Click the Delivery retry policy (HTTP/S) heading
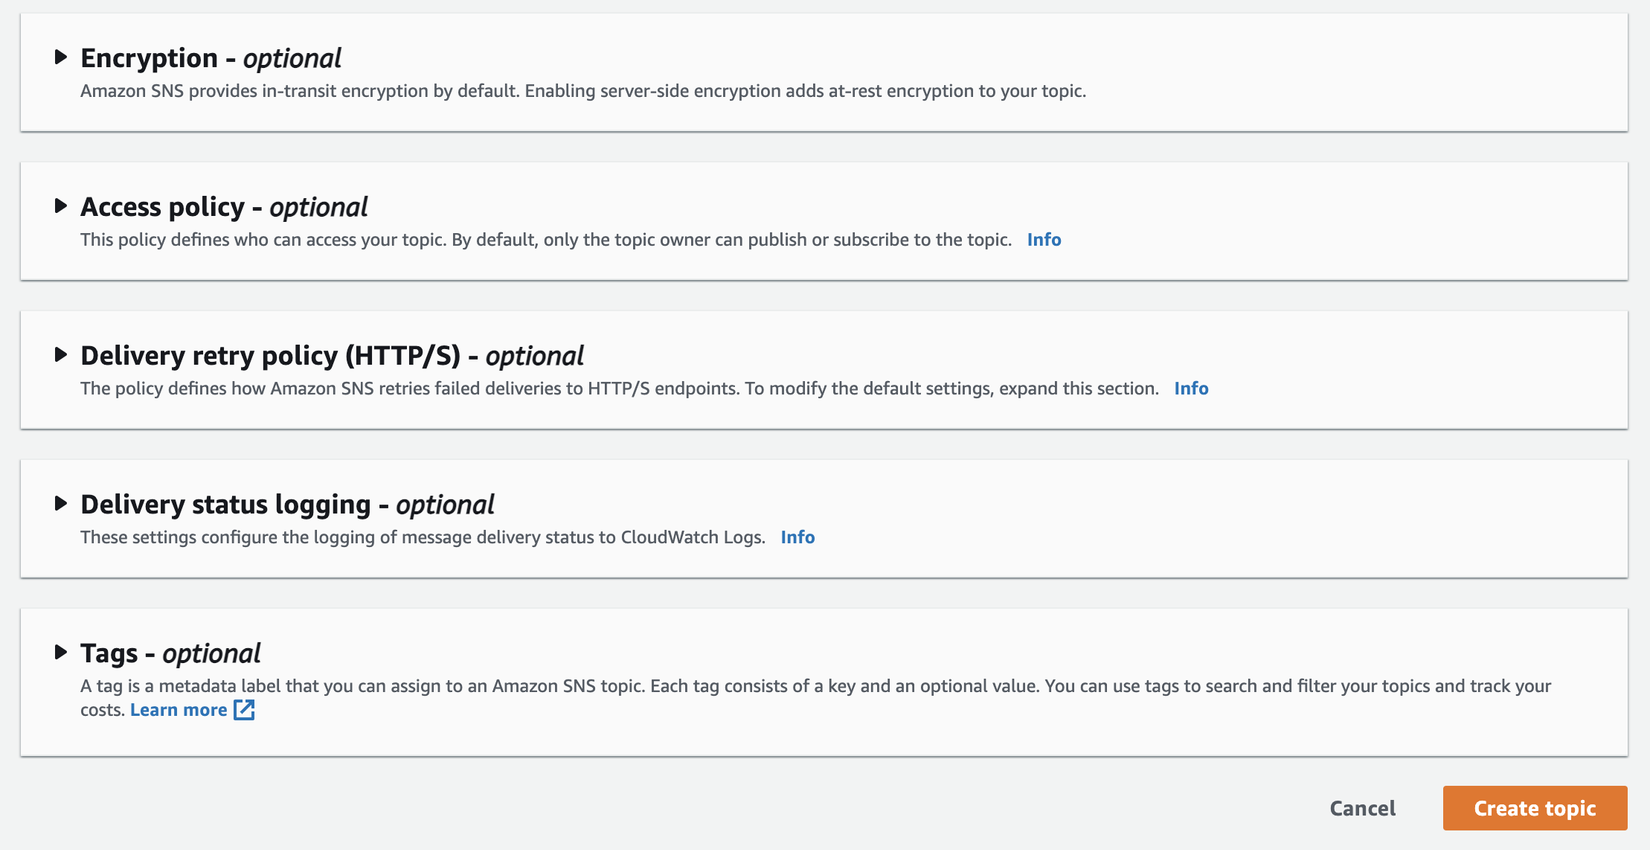Viewport: 1650px width, 850px height. [332, 356]
